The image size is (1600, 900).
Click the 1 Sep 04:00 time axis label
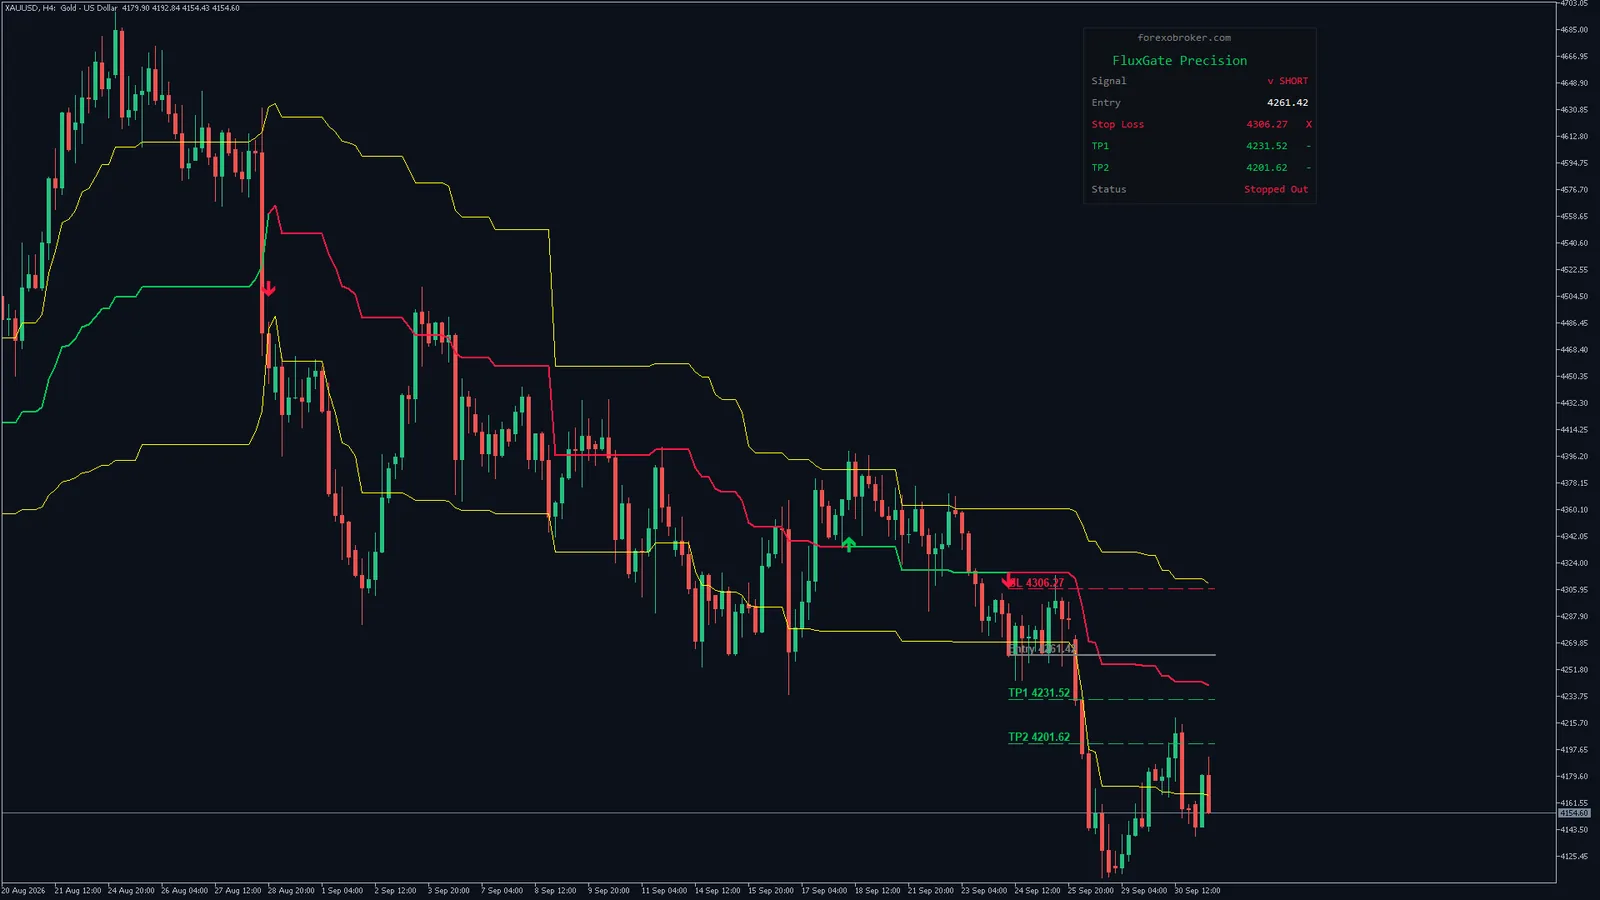pos(342,890)
